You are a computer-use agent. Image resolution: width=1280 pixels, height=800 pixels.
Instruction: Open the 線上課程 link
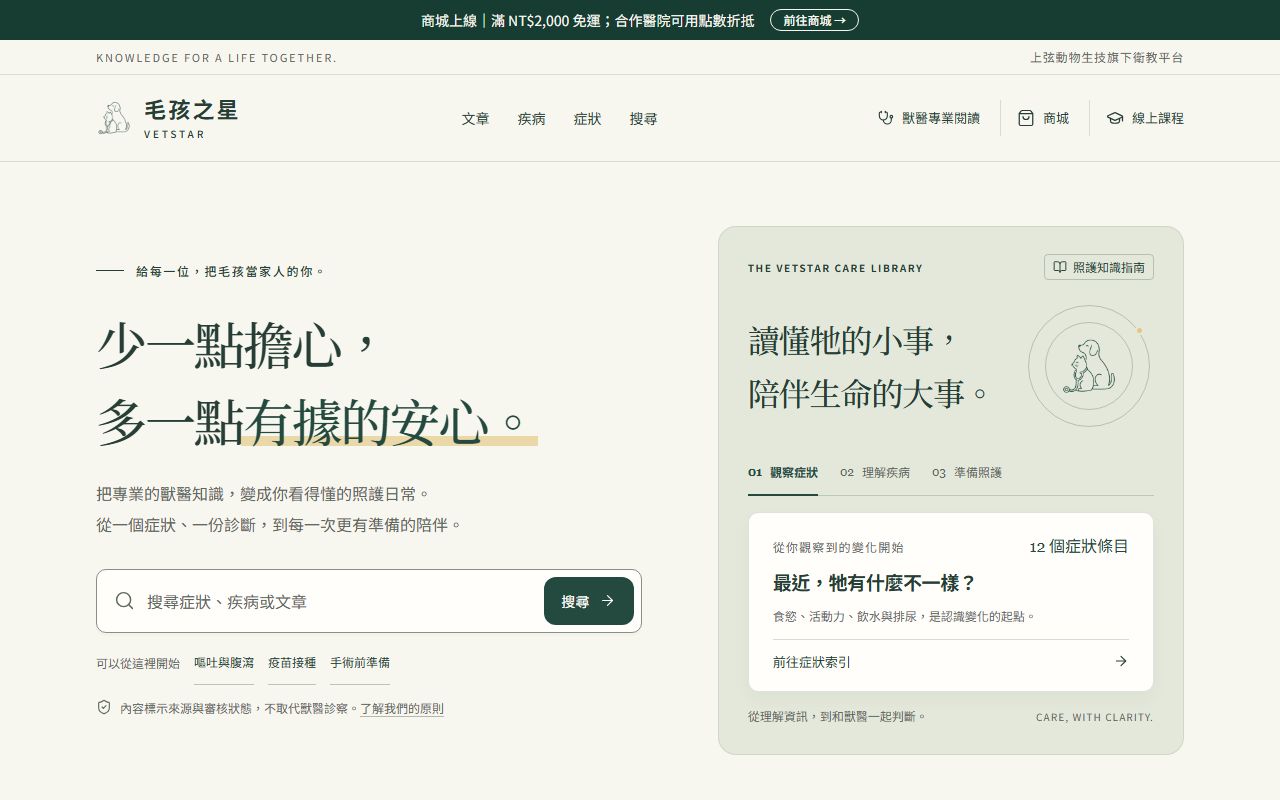pos(1145,118)
